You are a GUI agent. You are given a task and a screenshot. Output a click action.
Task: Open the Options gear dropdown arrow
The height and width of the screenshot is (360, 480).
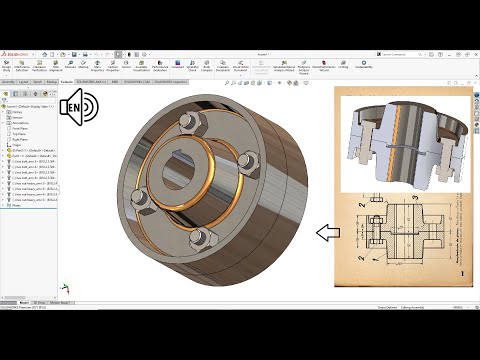[149, 54]
